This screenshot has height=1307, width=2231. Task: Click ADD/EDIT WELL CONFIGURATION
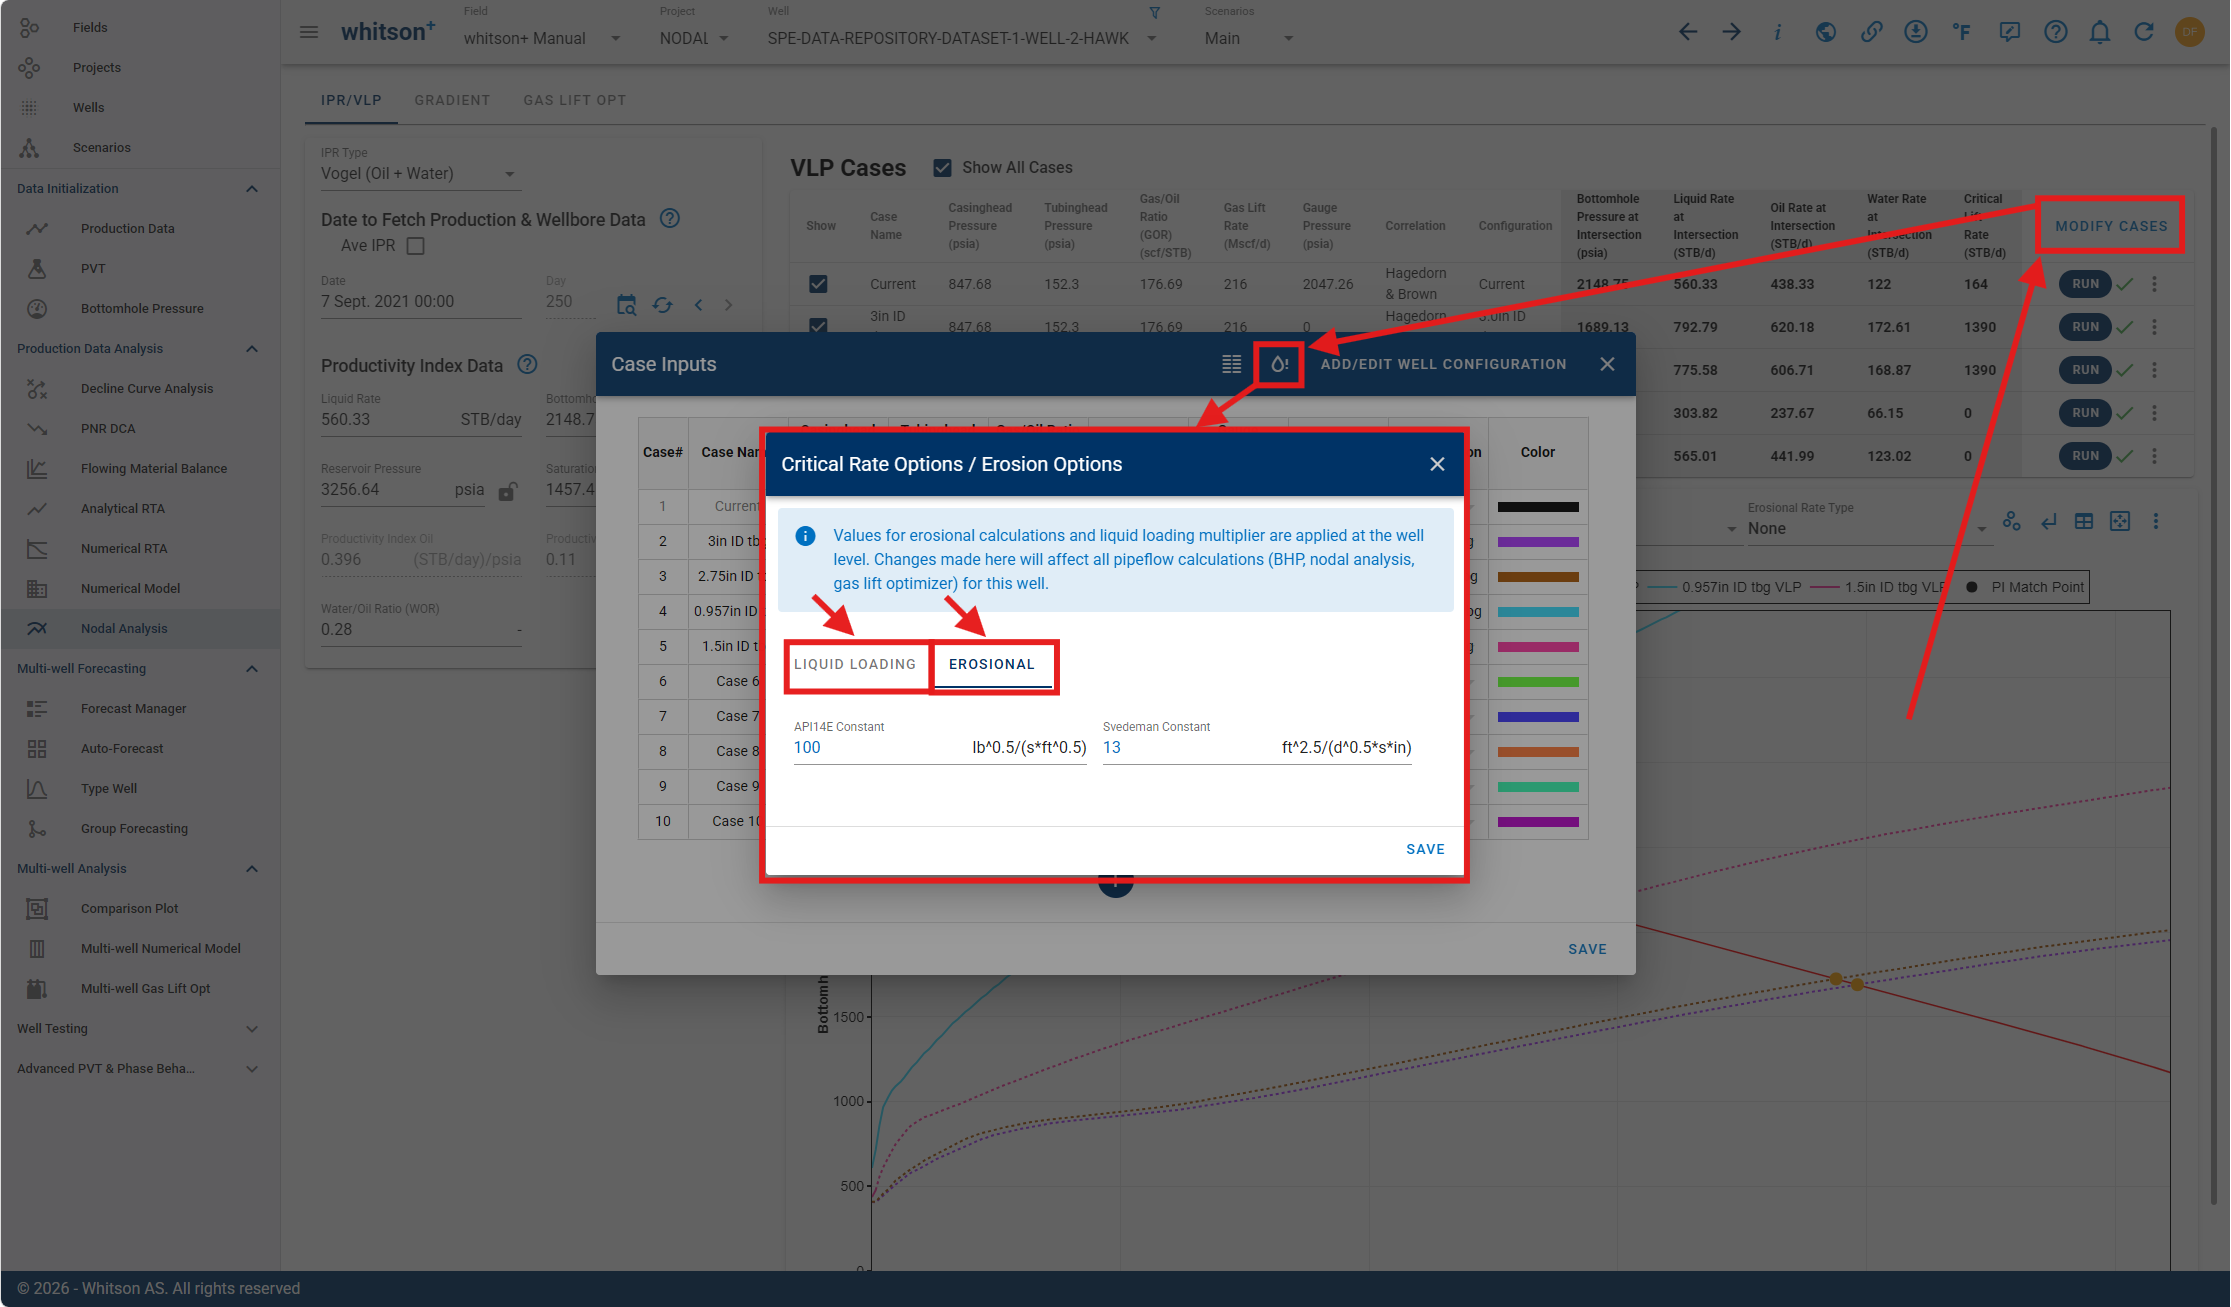point(1443,365)
